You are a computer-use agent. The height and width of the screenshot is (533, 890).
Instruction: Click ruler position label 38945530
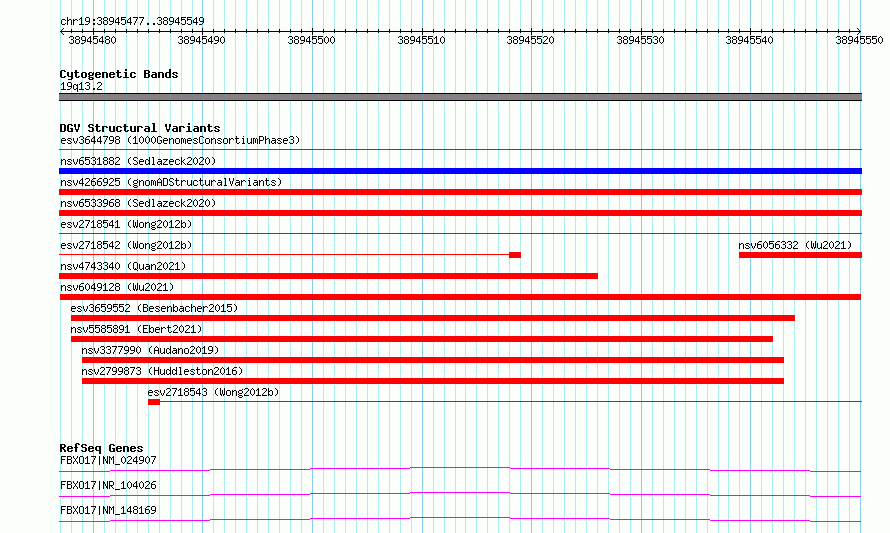[x=640, y=40]
